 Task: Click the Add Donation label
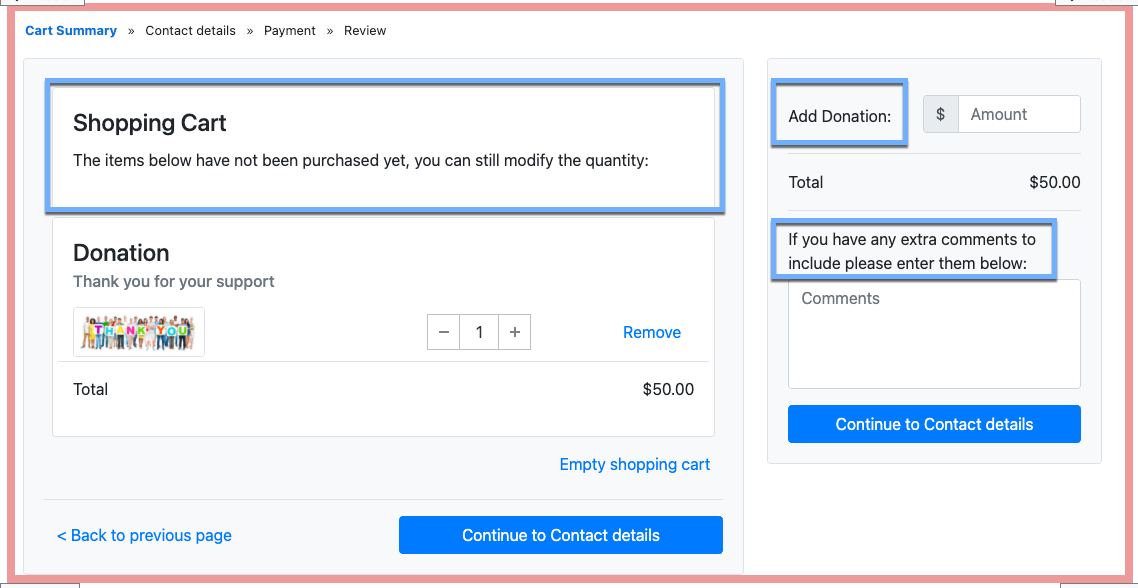point(839,116)
